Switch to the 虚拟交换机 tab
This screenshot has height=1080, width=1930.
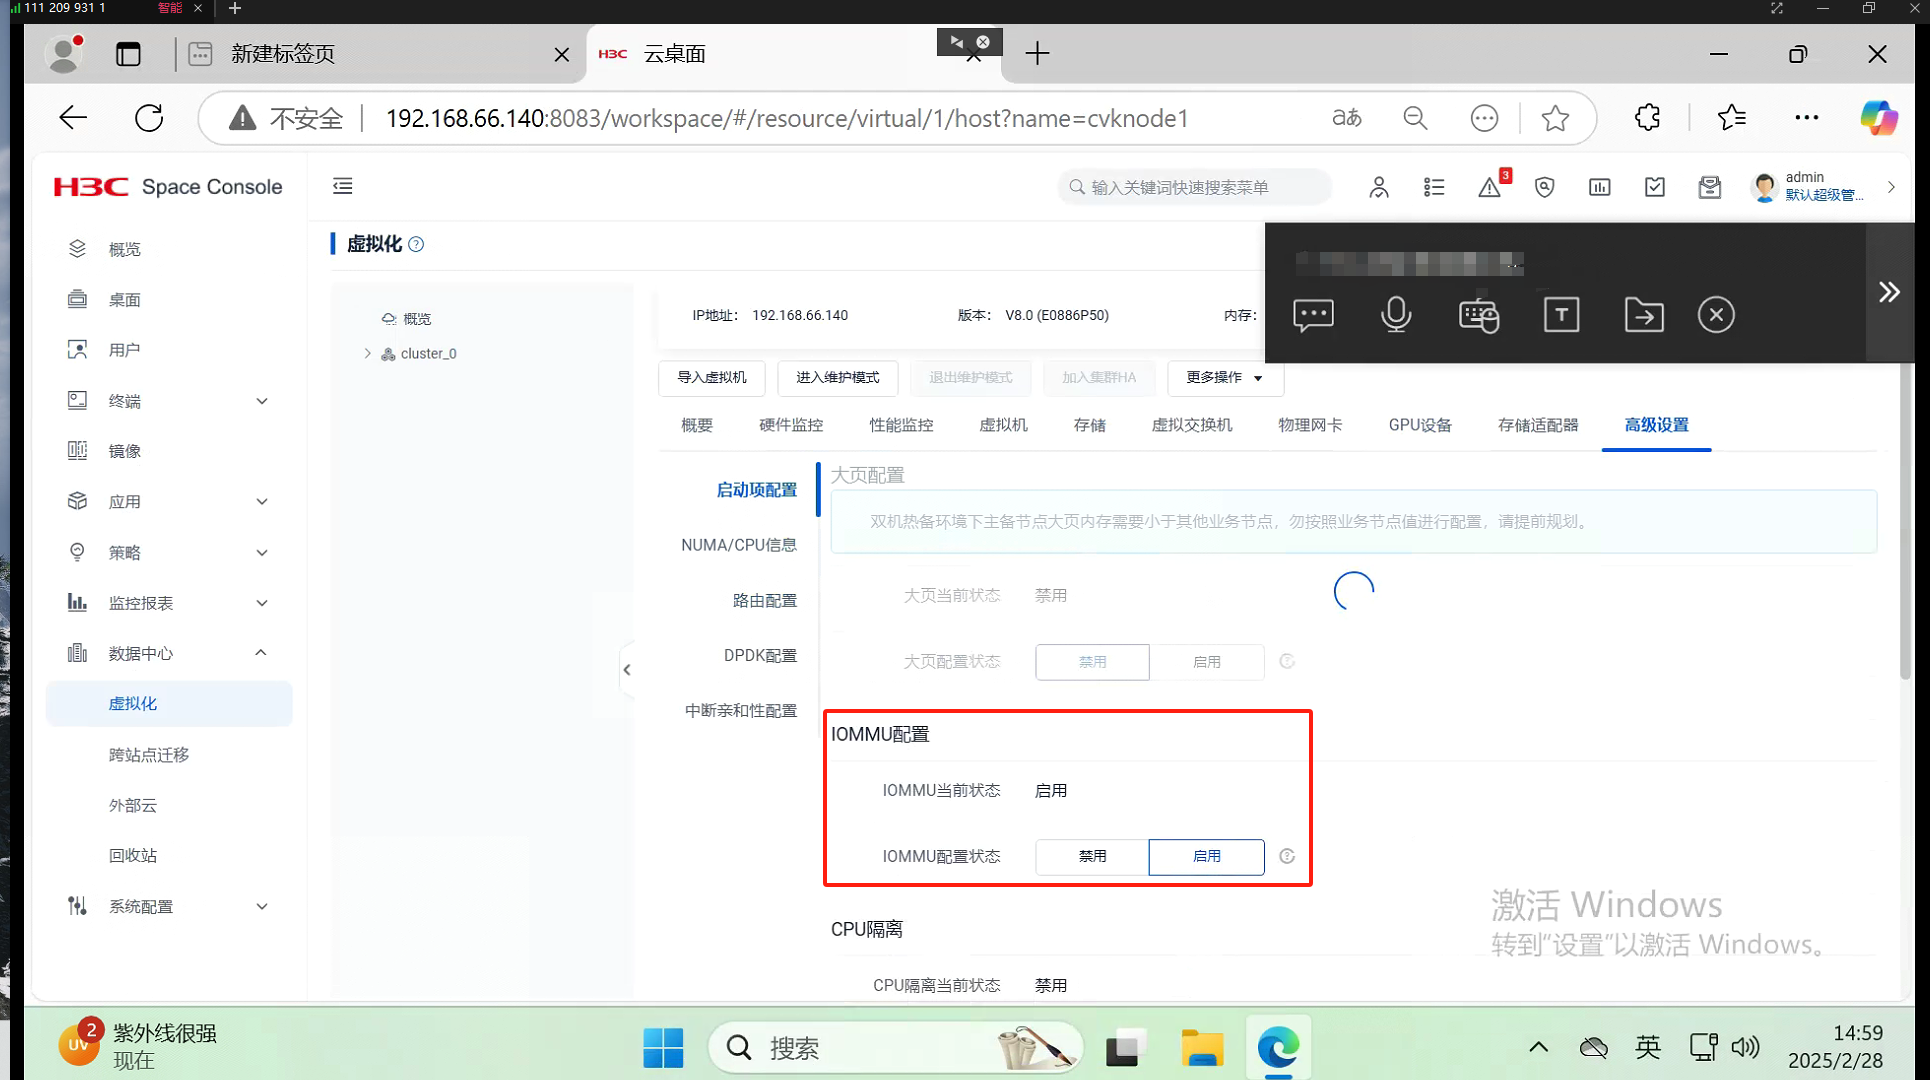[x=1191, y=425]
